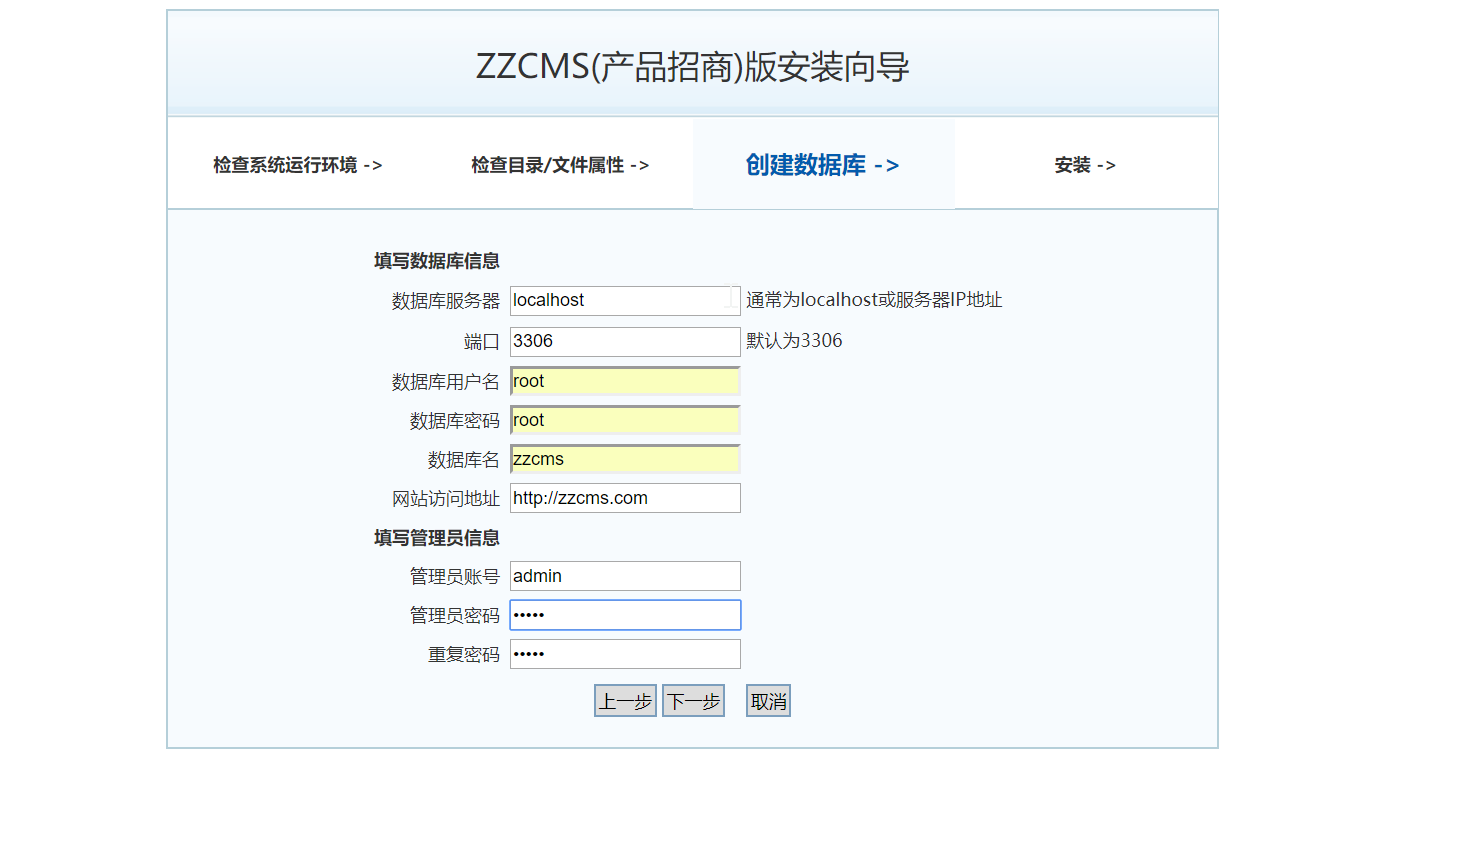Click the 重复密码 label
1476x843 pixels.
point(464,655)
